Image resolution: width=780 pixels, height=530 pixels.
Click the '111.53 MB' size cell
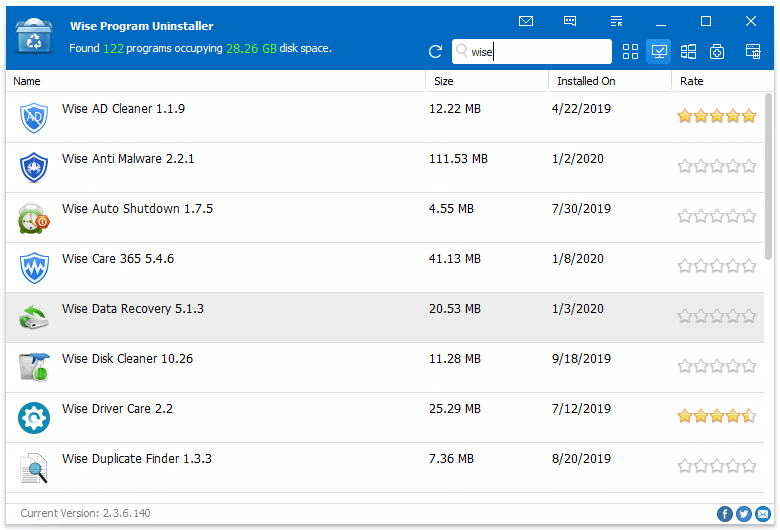(458, 159)
